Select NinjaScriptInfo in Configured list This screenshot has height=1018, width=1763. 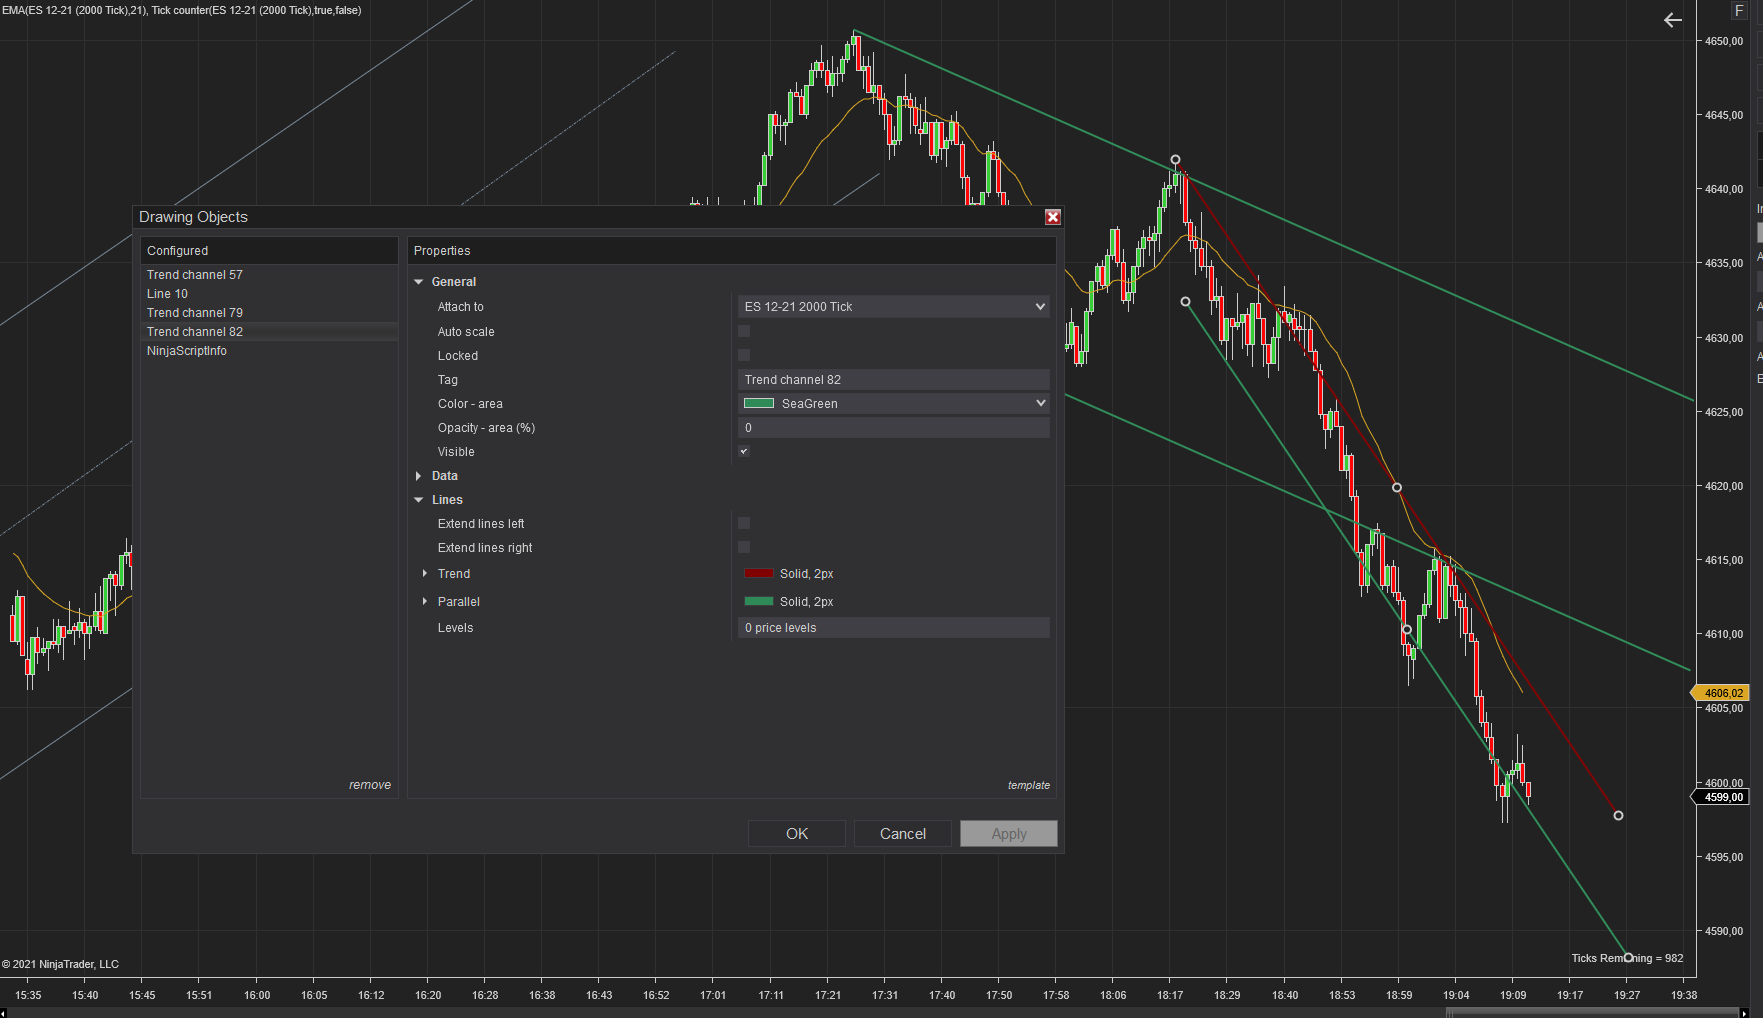[187, 351]
